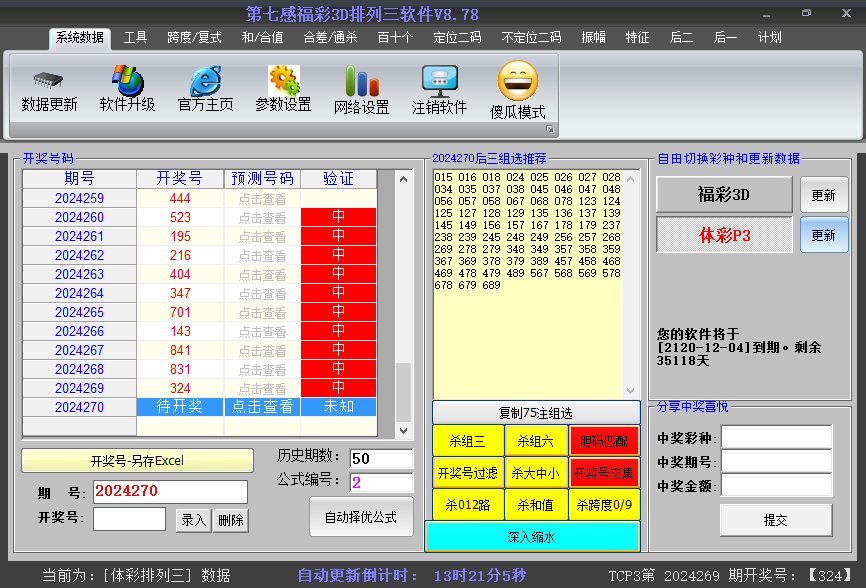The height and width of the screenshot is (588, 866).
Task: Enable 傻瓜模式 smiley face icon
Action: pyautogui.click(x=517, y=81)
